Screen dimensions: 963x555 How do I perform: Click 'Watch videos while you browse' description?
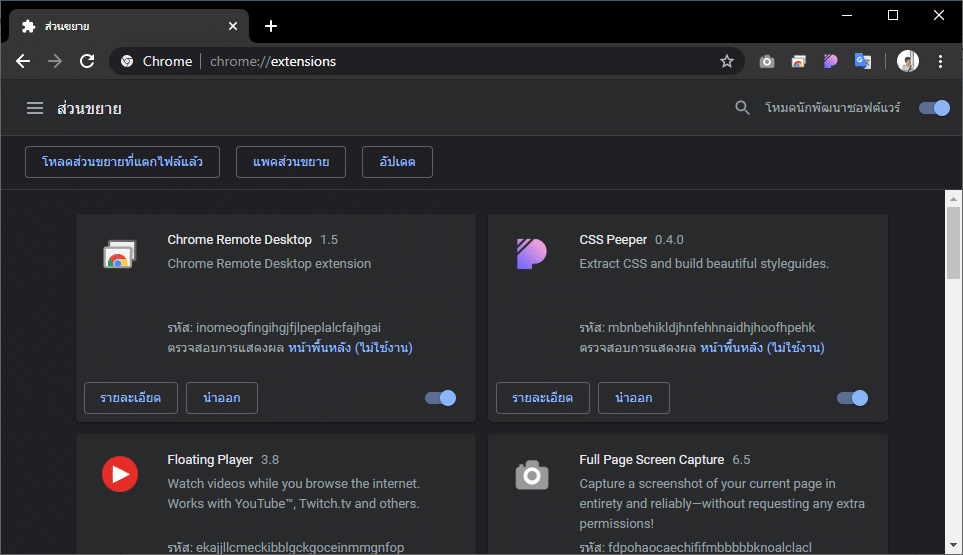pyautogui.click(x=294, y=494)
